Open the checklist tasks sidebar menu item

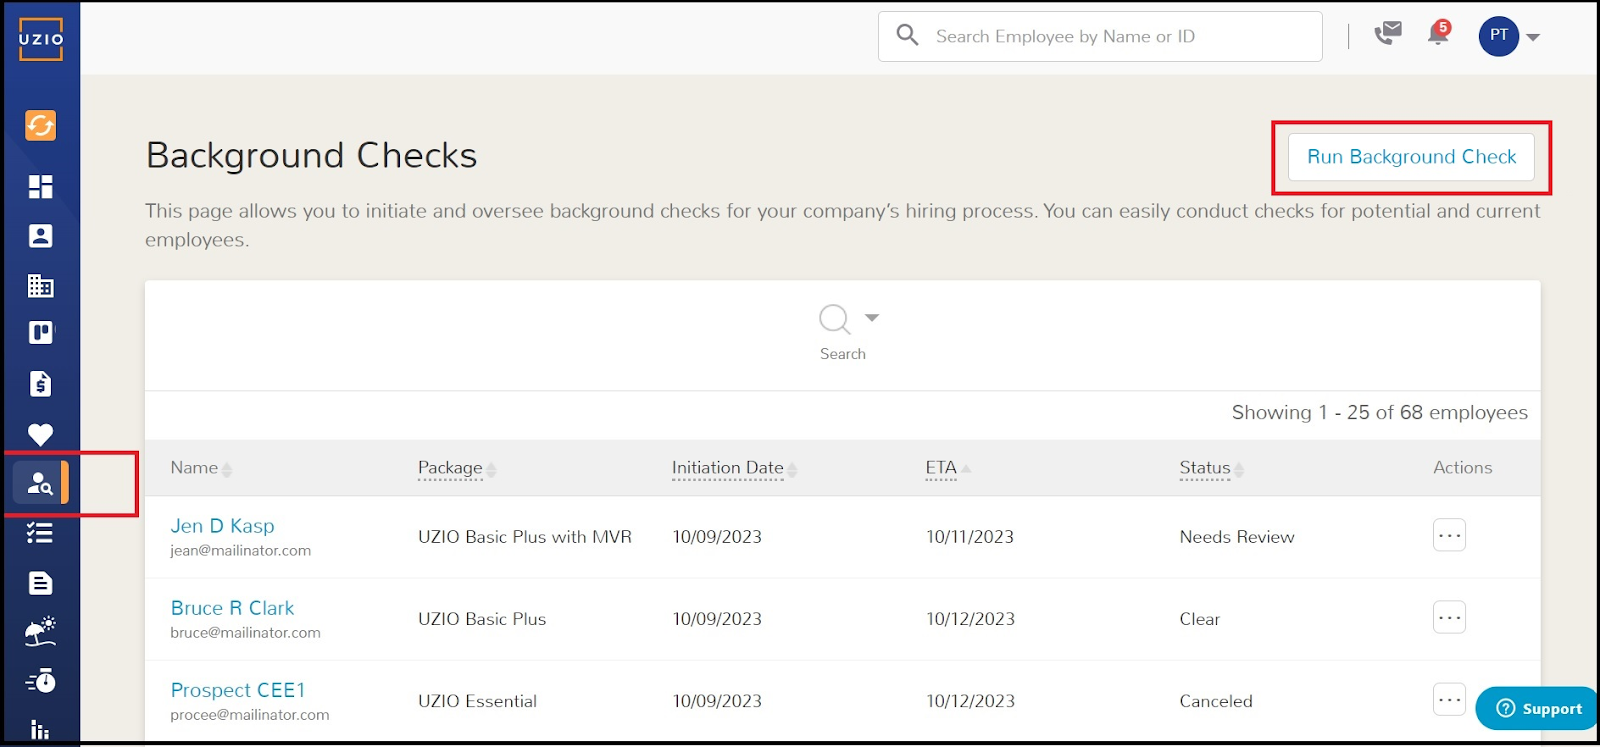click(x=40, y=533)
